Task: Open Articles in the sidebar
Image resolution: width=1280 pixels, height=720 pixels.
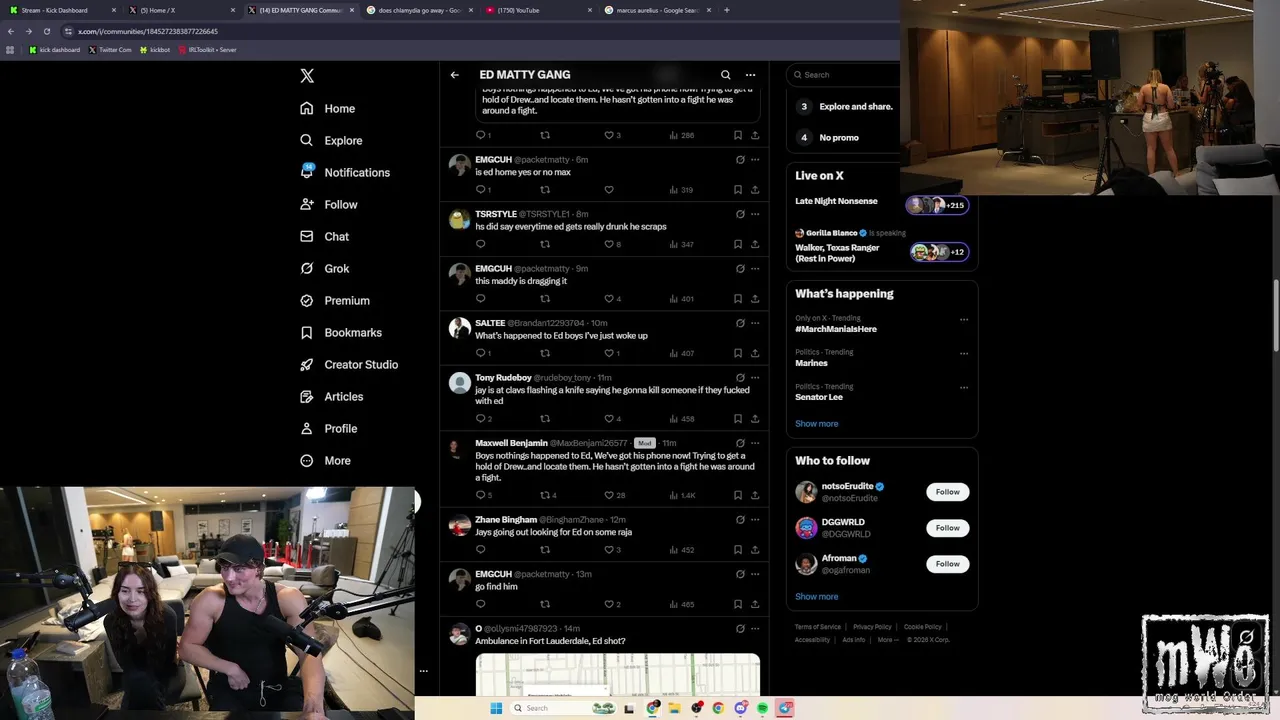Action: pyautogui.click(x=331, y=396)
